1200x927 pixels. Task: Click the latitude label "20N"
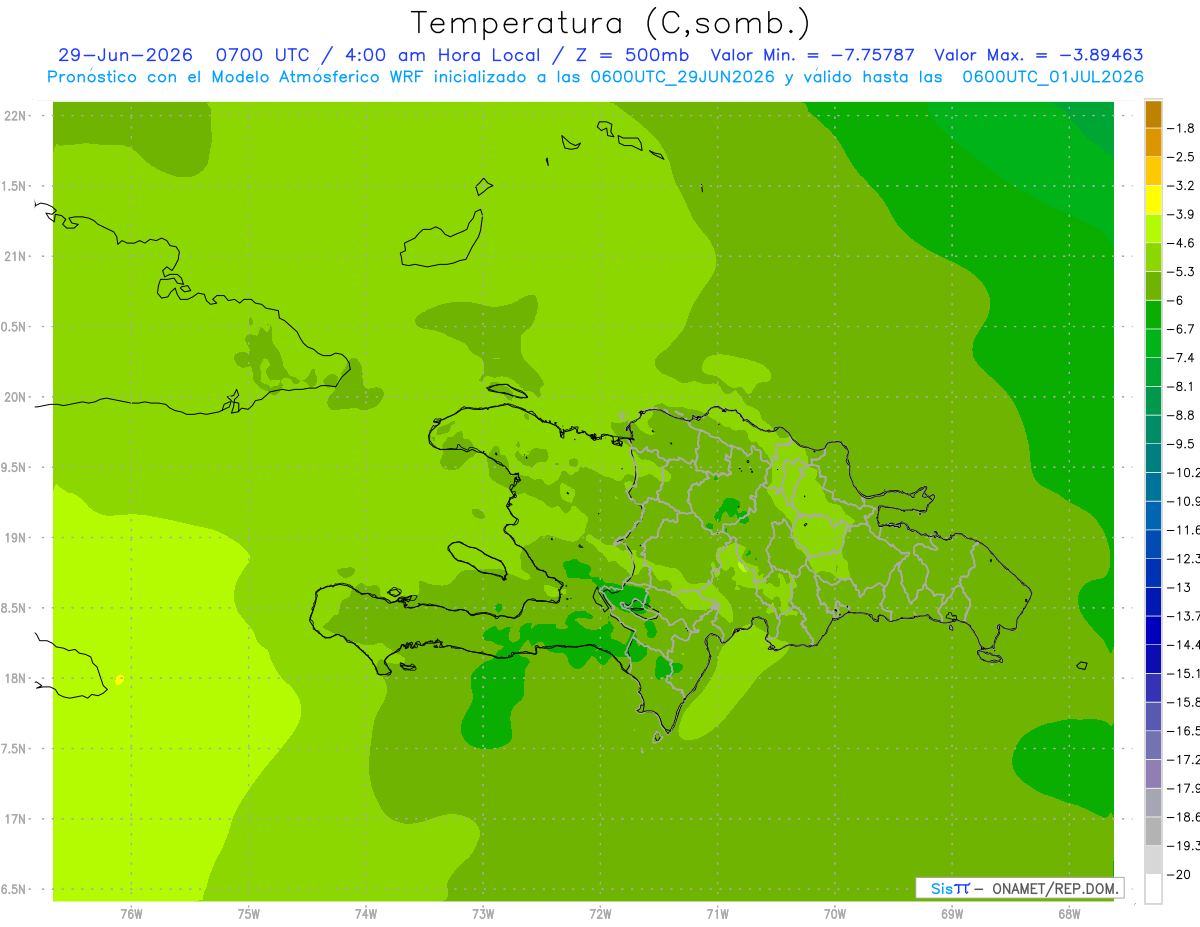17,397
